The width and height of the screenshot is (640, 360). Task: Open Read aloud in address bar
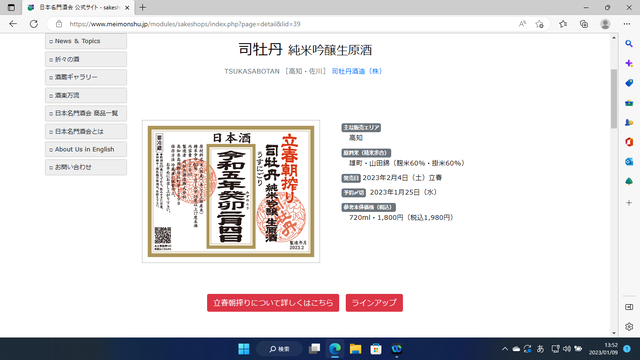click(x=522, y=24)
